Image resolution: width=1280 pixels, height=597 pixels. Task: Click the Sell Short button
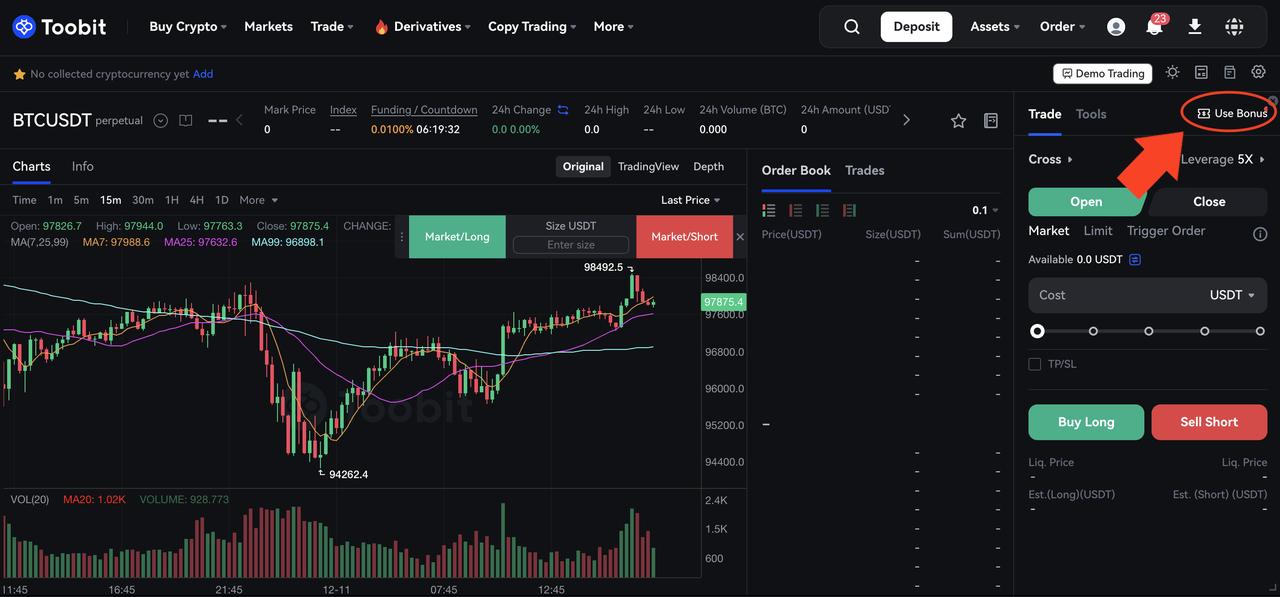coord(1209,422)
